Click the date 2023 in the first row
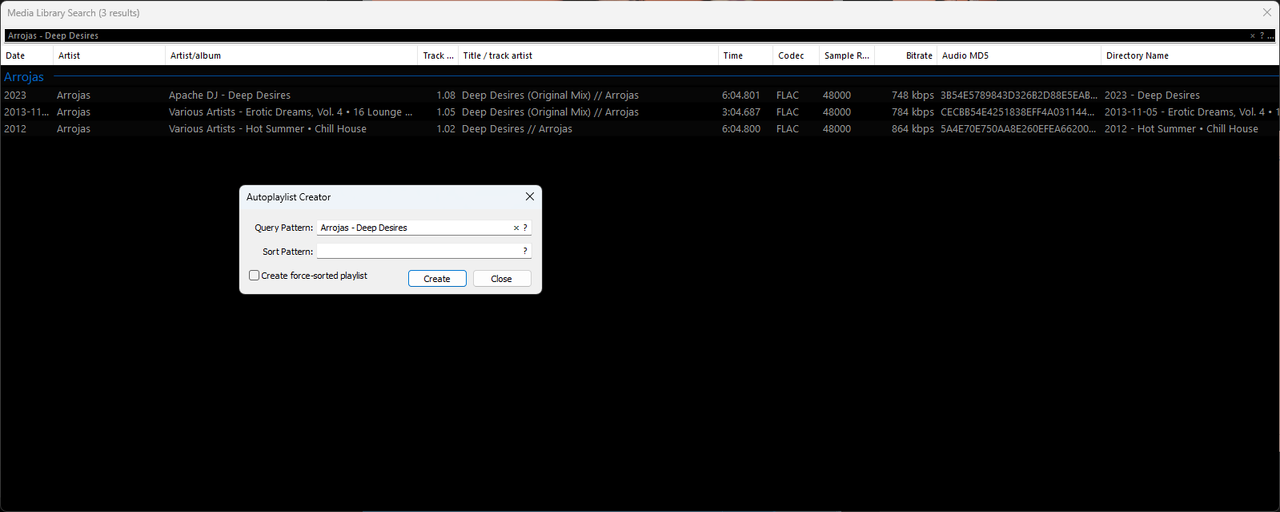The height and width of the screenshot is (512, 1280). coord(15,95)
